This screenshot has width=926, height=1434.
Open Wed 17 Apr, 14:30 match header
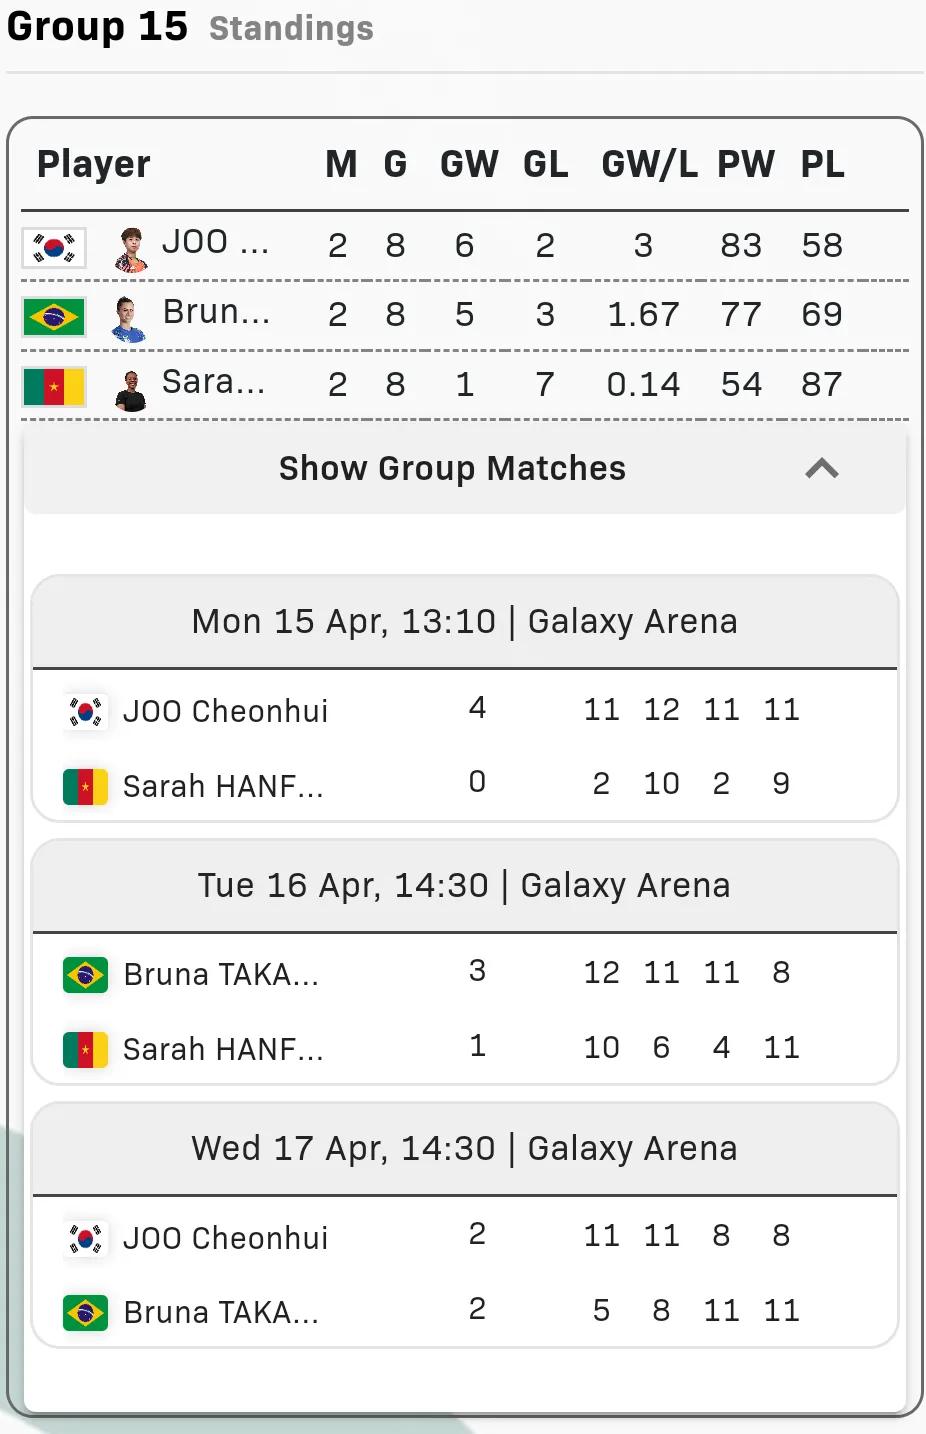click(465, 1148)
